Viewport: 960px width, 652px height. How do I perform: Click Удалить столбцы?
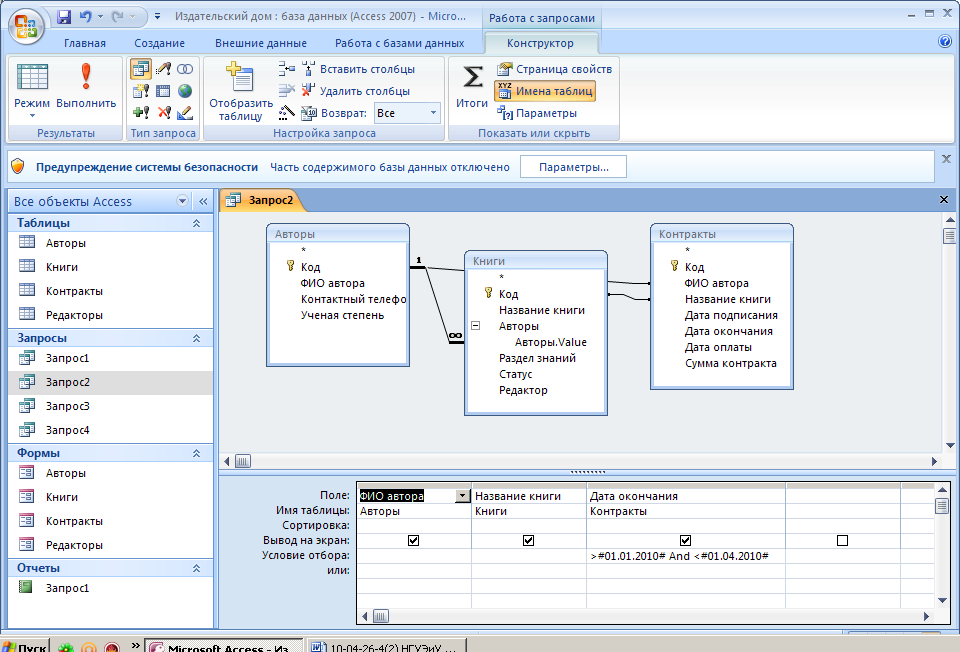356,91
